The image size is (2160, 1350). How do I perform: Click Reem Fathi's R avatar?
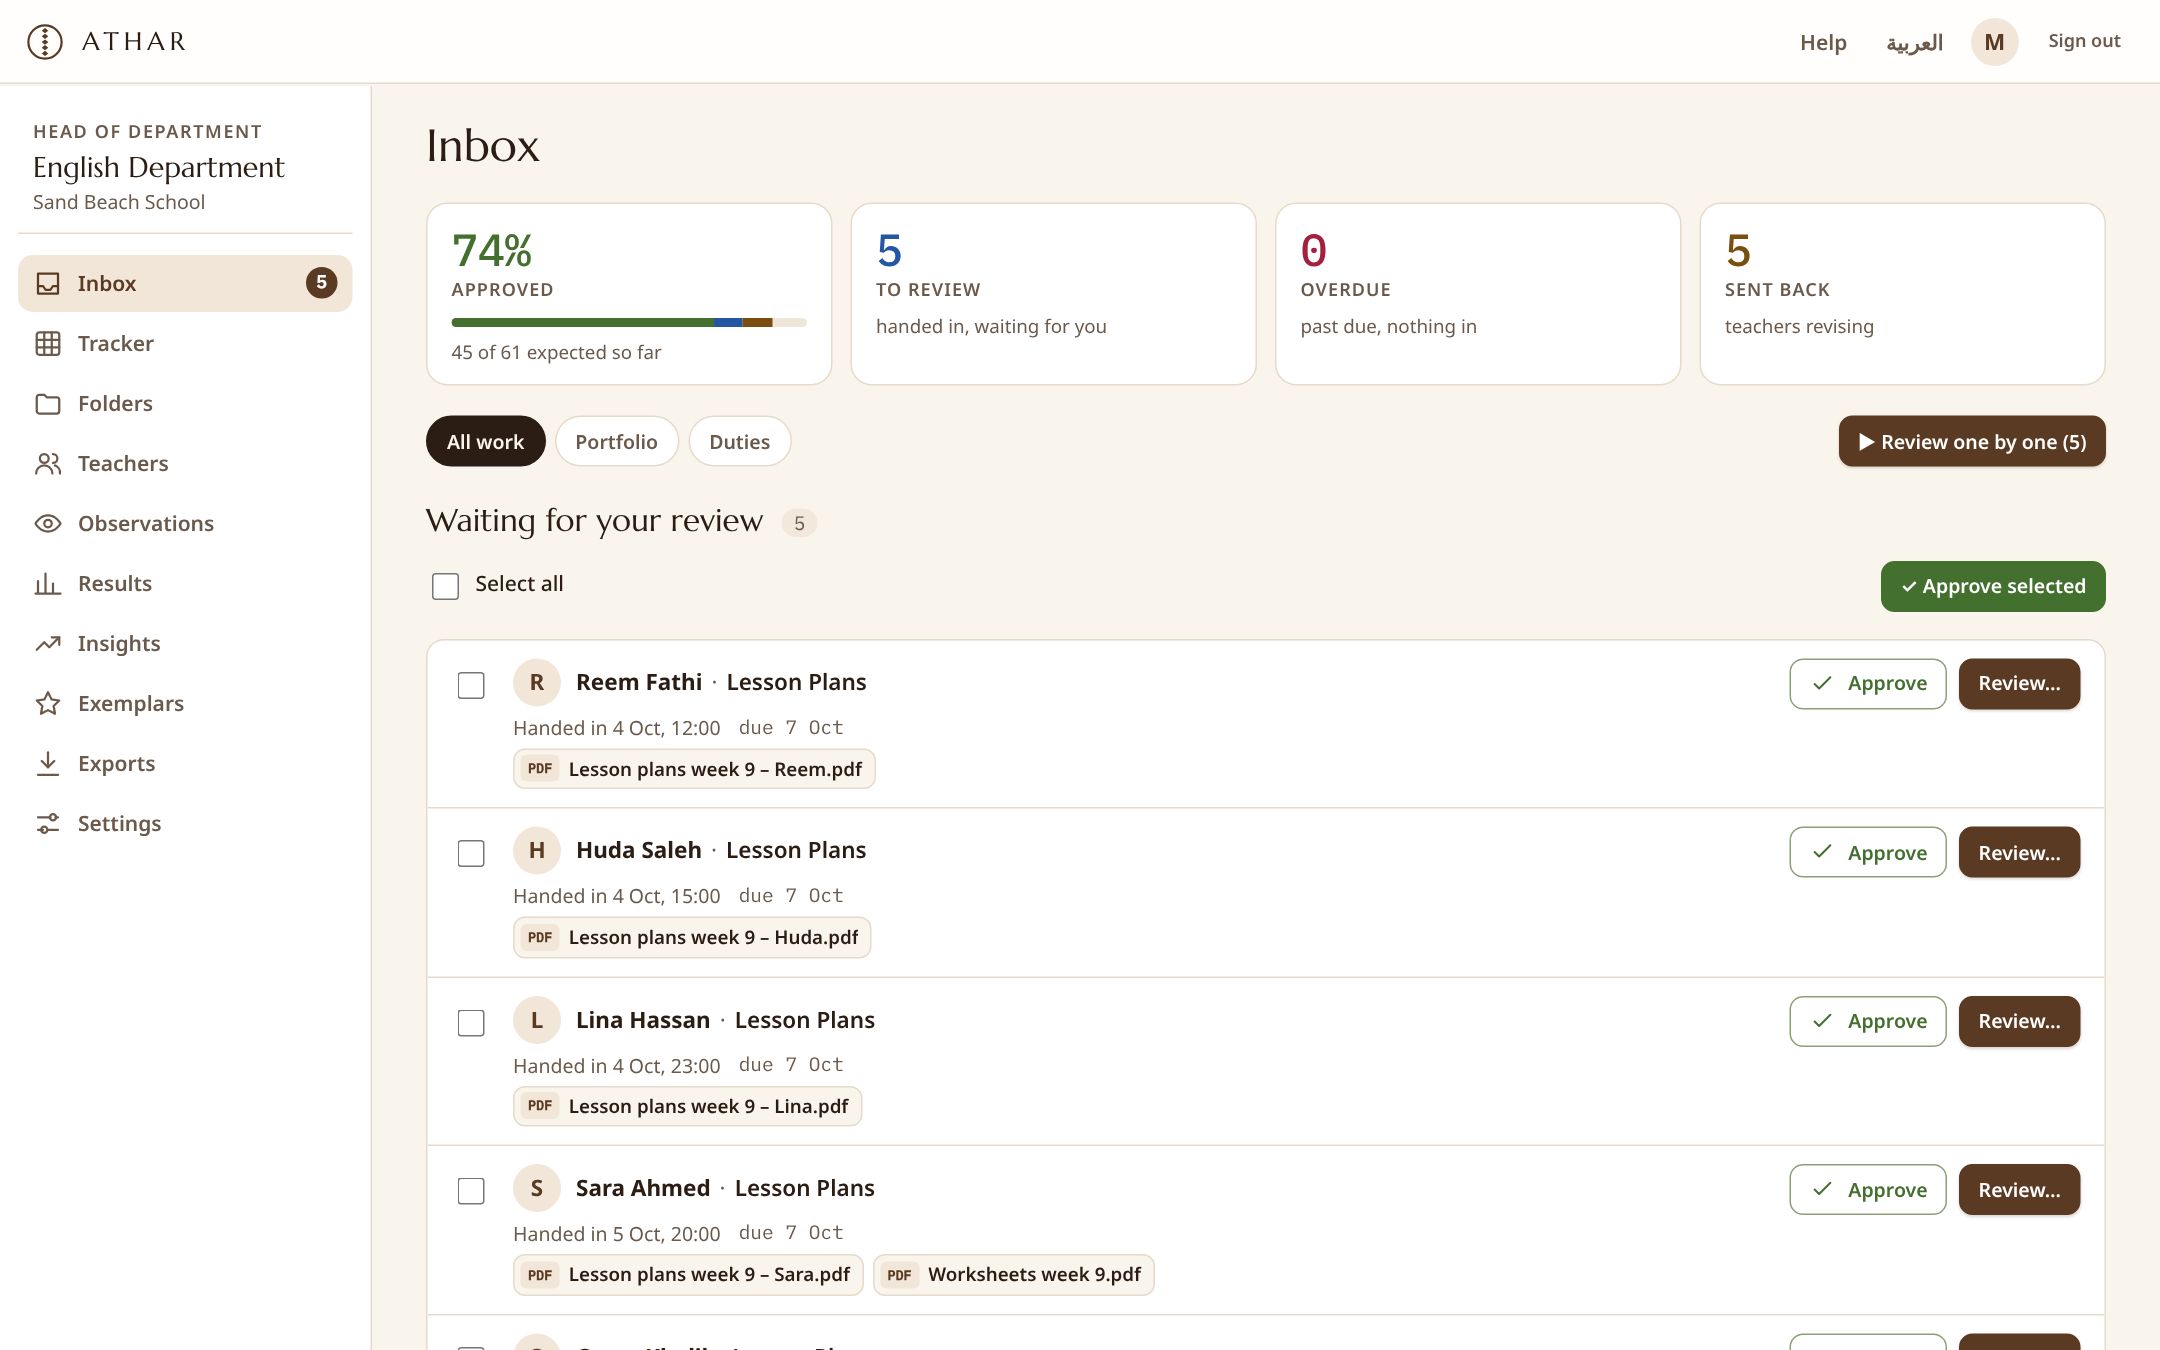pos(537,682)
